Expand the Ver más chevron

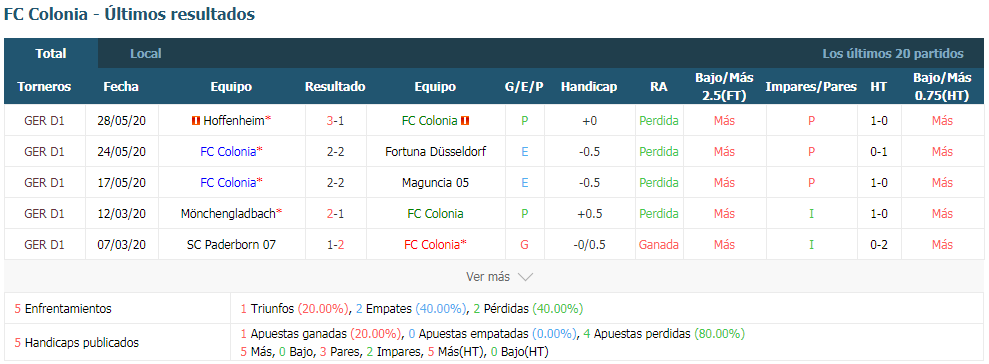coord(525,277)
